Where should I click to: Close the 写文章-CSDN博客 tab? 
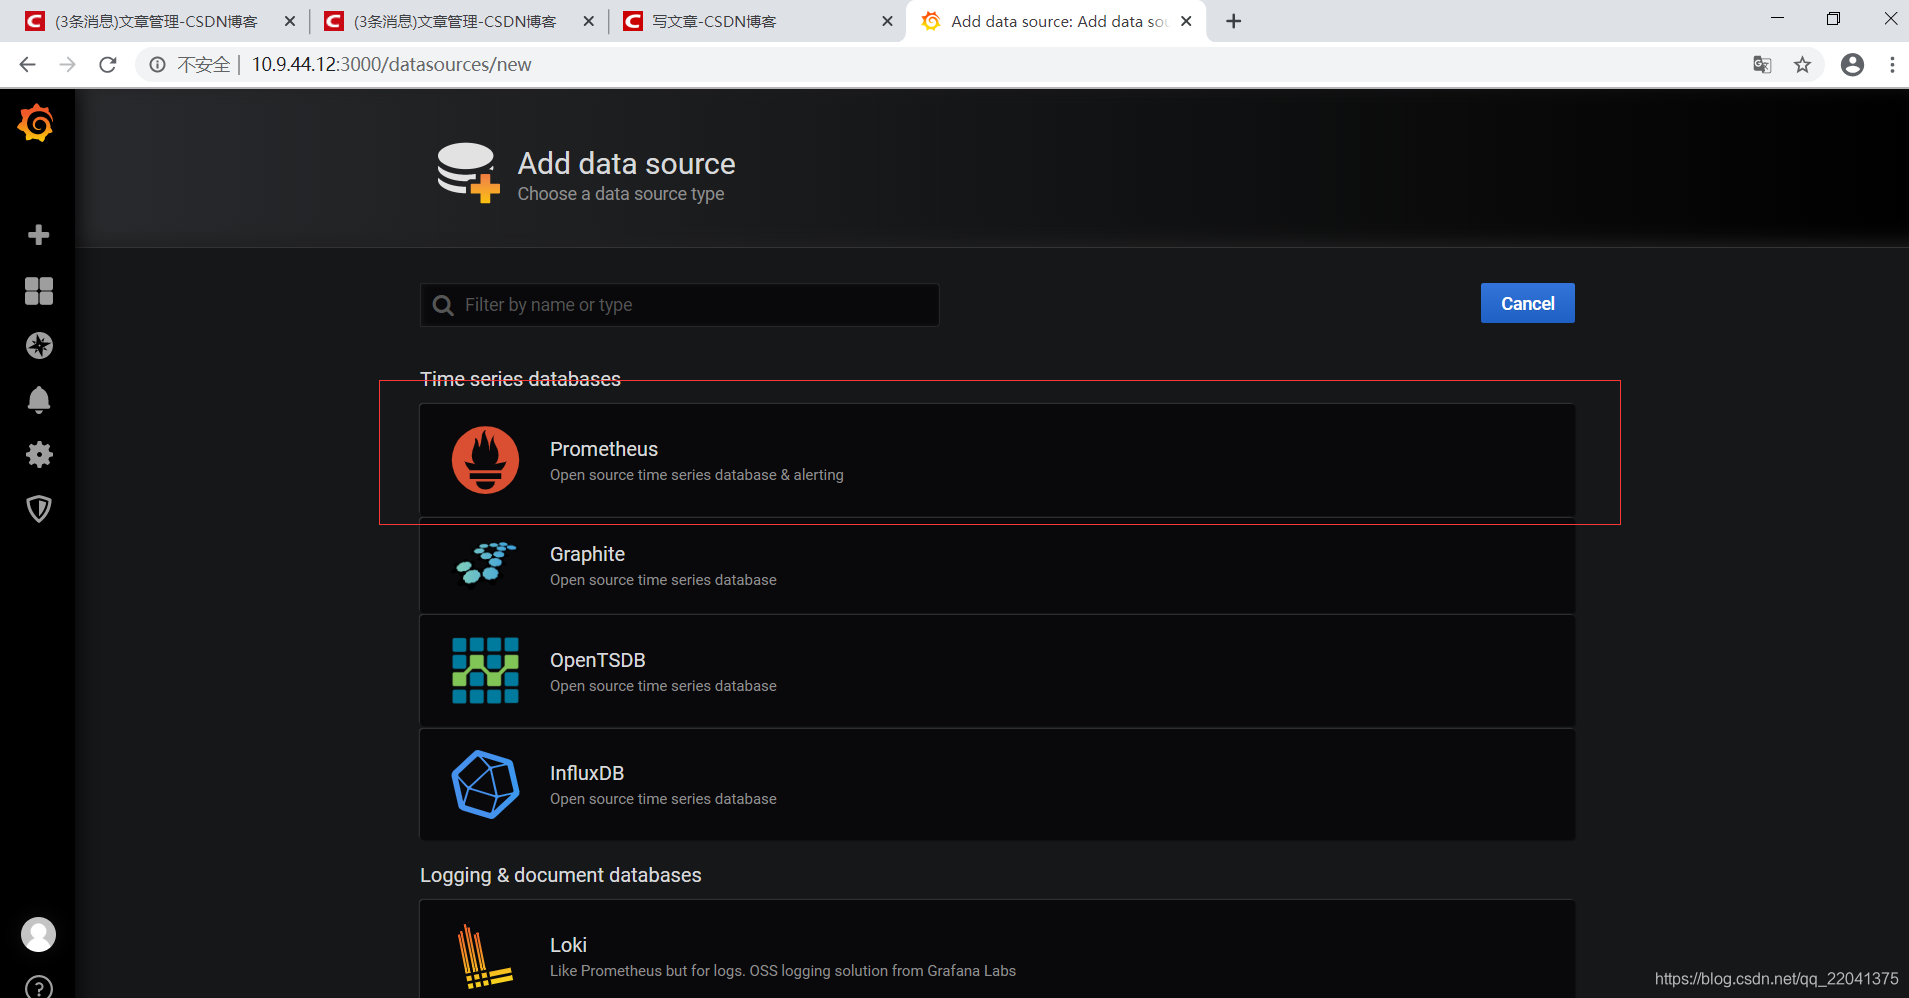(x=887, y=21)
